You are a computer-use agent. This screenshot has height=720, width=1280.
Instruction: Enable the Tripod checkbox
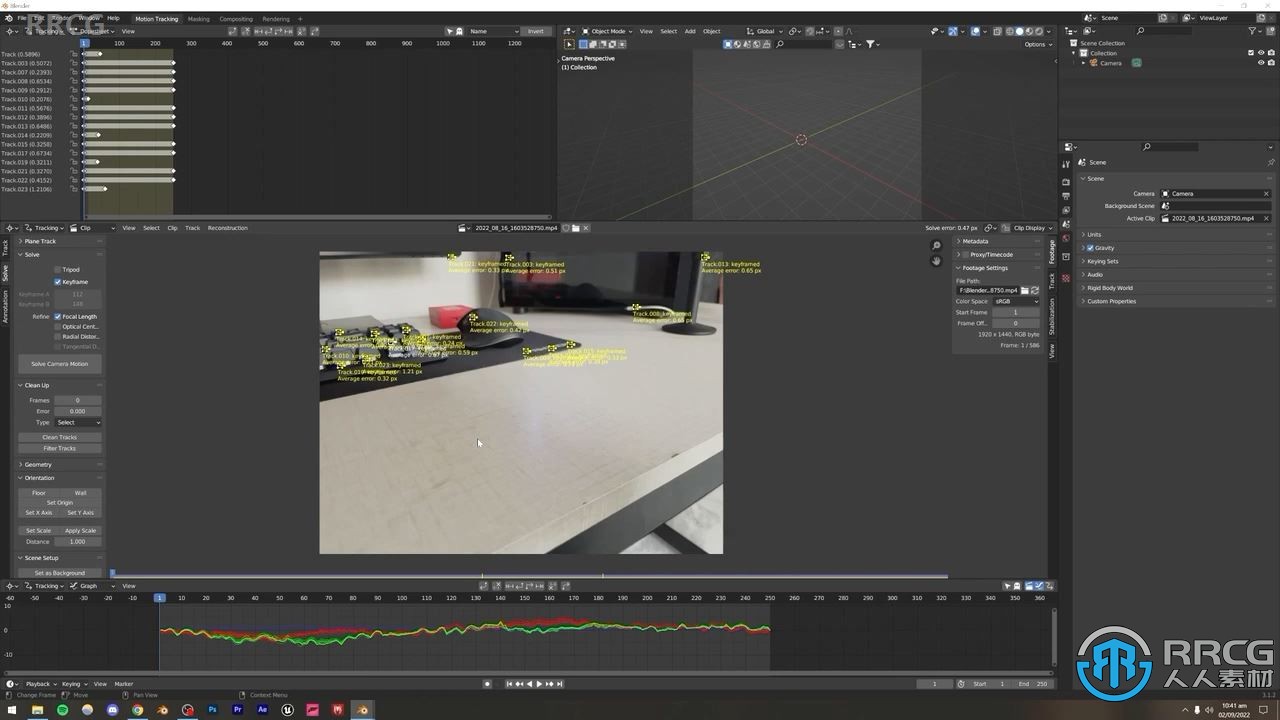pyautogui.click(x=58, y=269)
